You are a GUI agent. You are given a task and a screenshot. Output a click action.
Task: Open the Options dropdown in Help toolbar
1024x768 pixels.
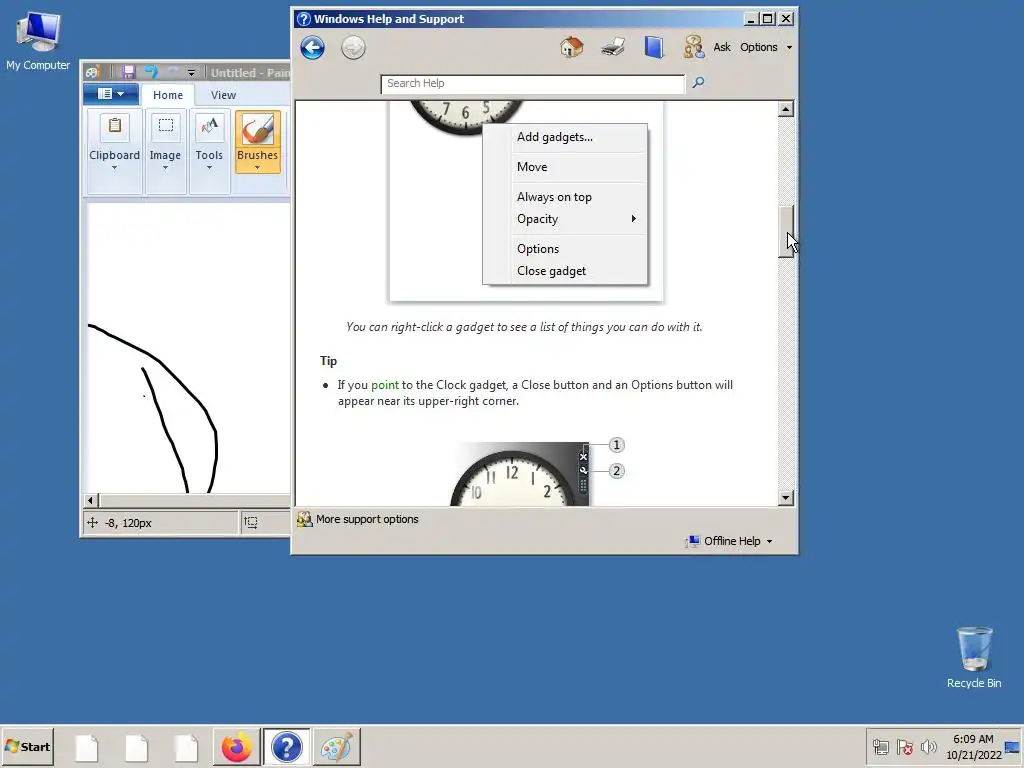click(765, 47)
